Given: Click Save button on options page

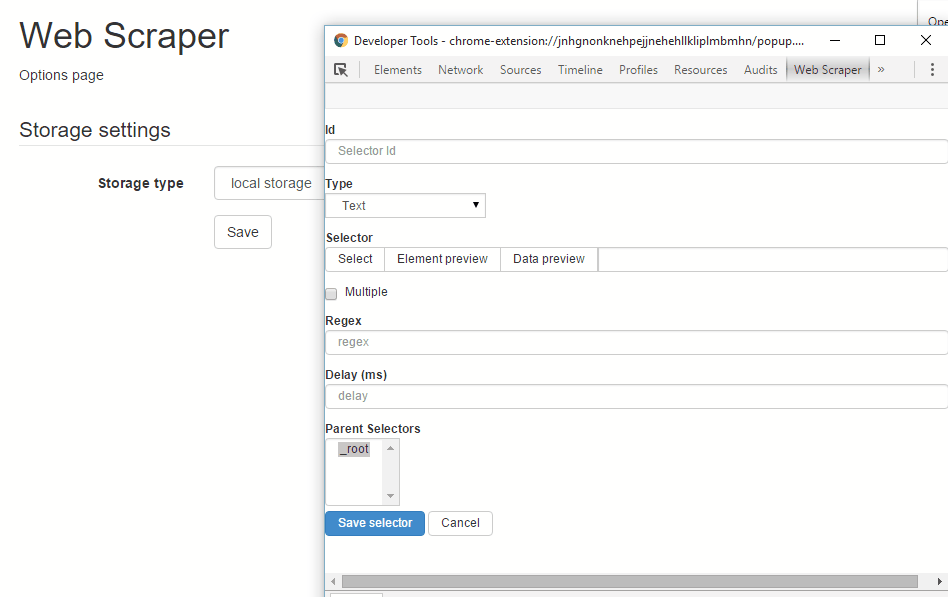Looking at the screenshot, I should (242, 232).
